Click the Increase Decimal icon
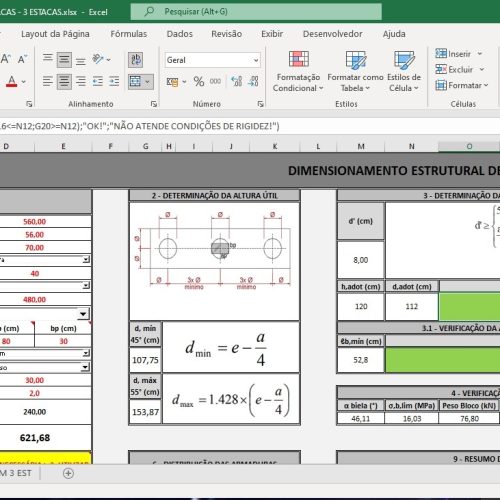Viewport: 500px width, 500px height. click(x=236, y=81)
